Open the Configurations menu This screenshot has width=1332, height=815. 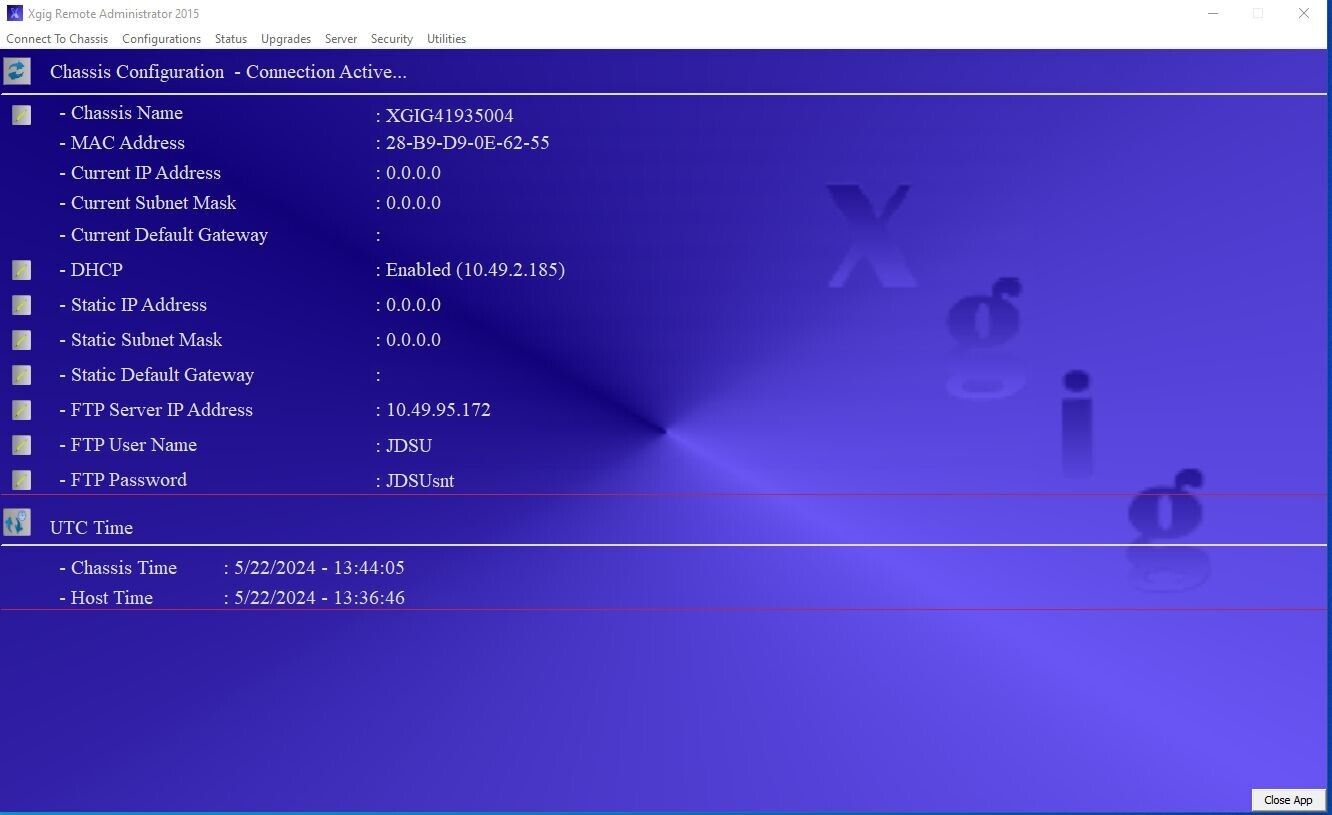(161, 39)
